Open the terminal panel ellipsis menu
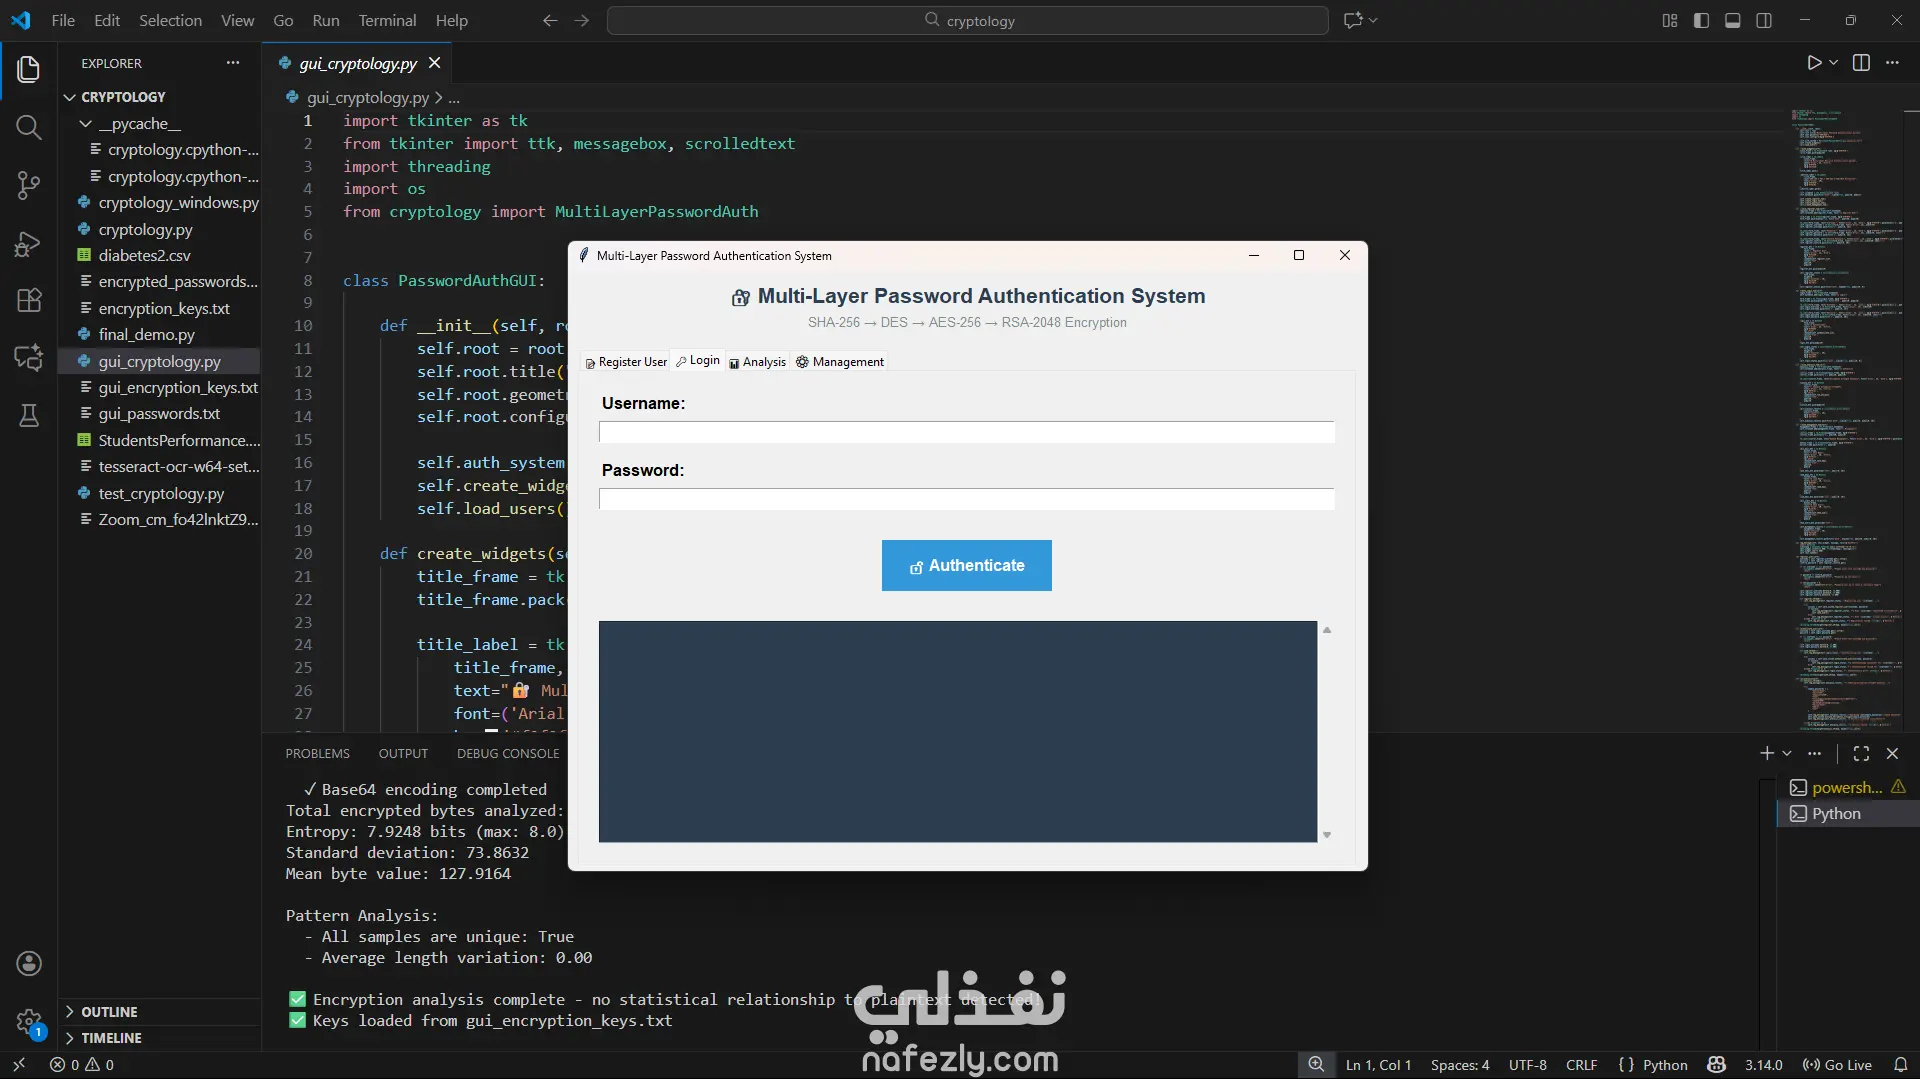This screenshot has height=1079, width=1920. pyautogui.click(x=1815, y=753)
